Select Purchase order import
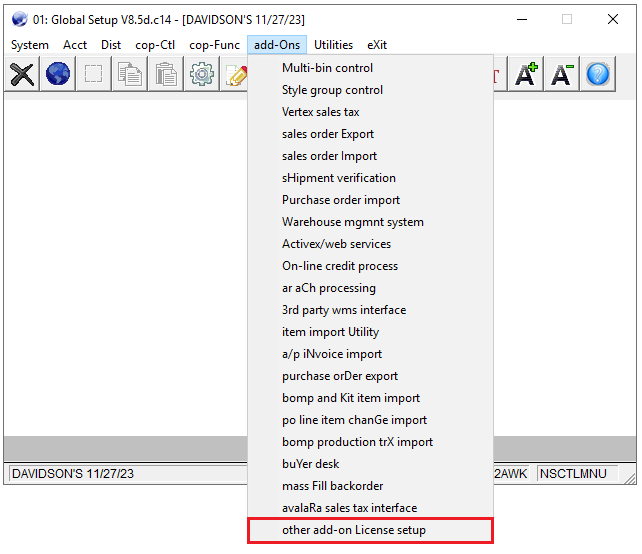The height and width of the screenshot is (554, 642). 371,200
